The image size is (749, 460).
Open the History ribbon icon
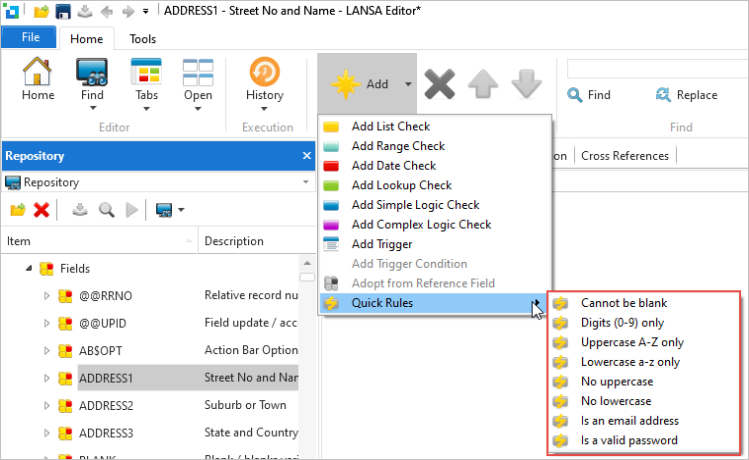pos(264,72)
